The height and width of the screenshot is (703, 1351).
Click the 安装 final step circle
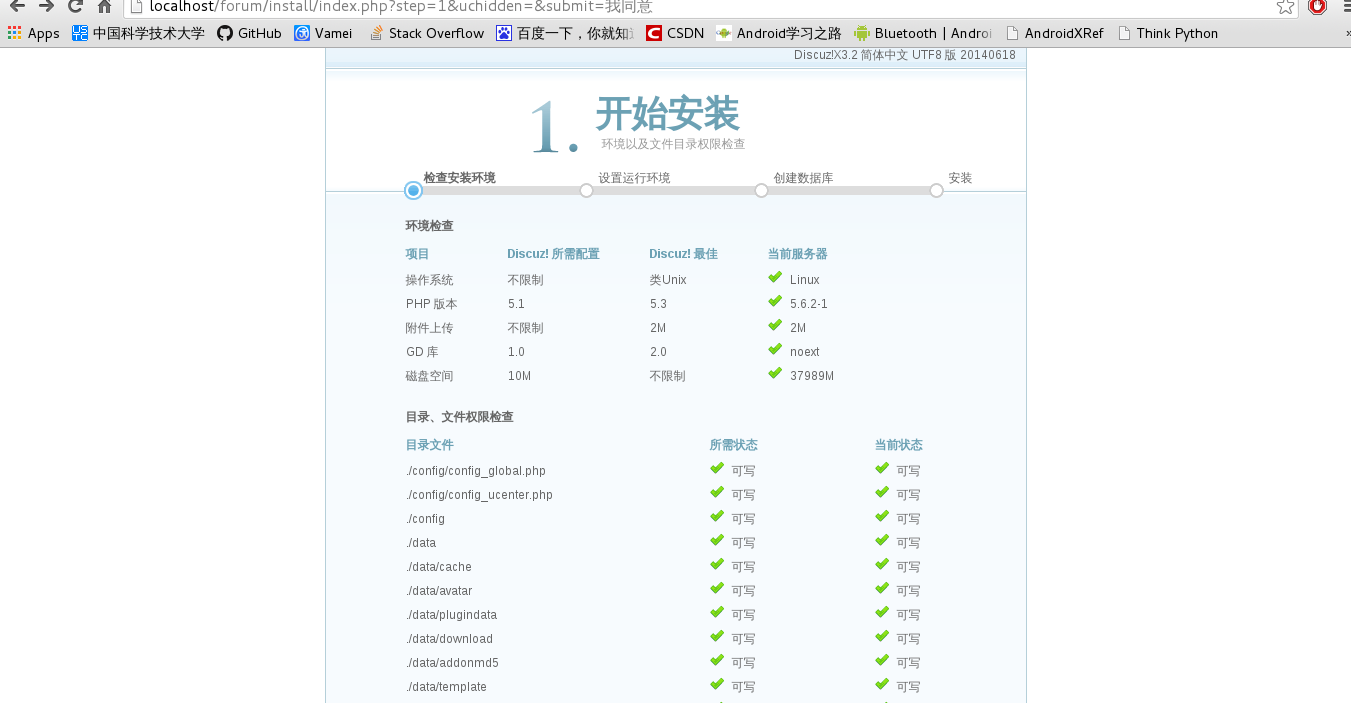[x=936, y=190]
